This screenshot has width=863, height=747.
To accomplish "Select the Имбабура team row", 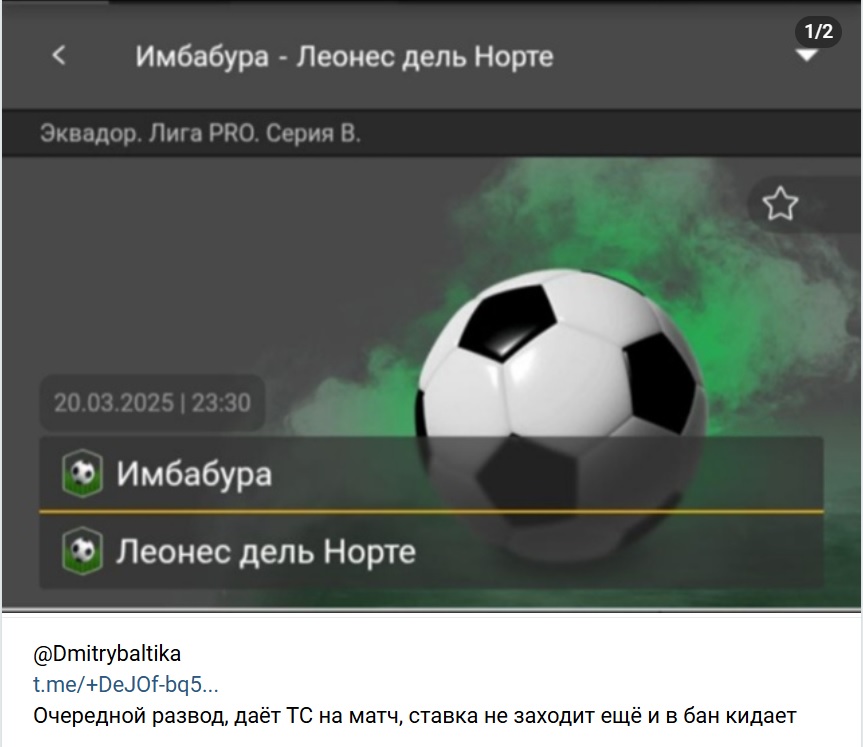I will tap(431, 473).
